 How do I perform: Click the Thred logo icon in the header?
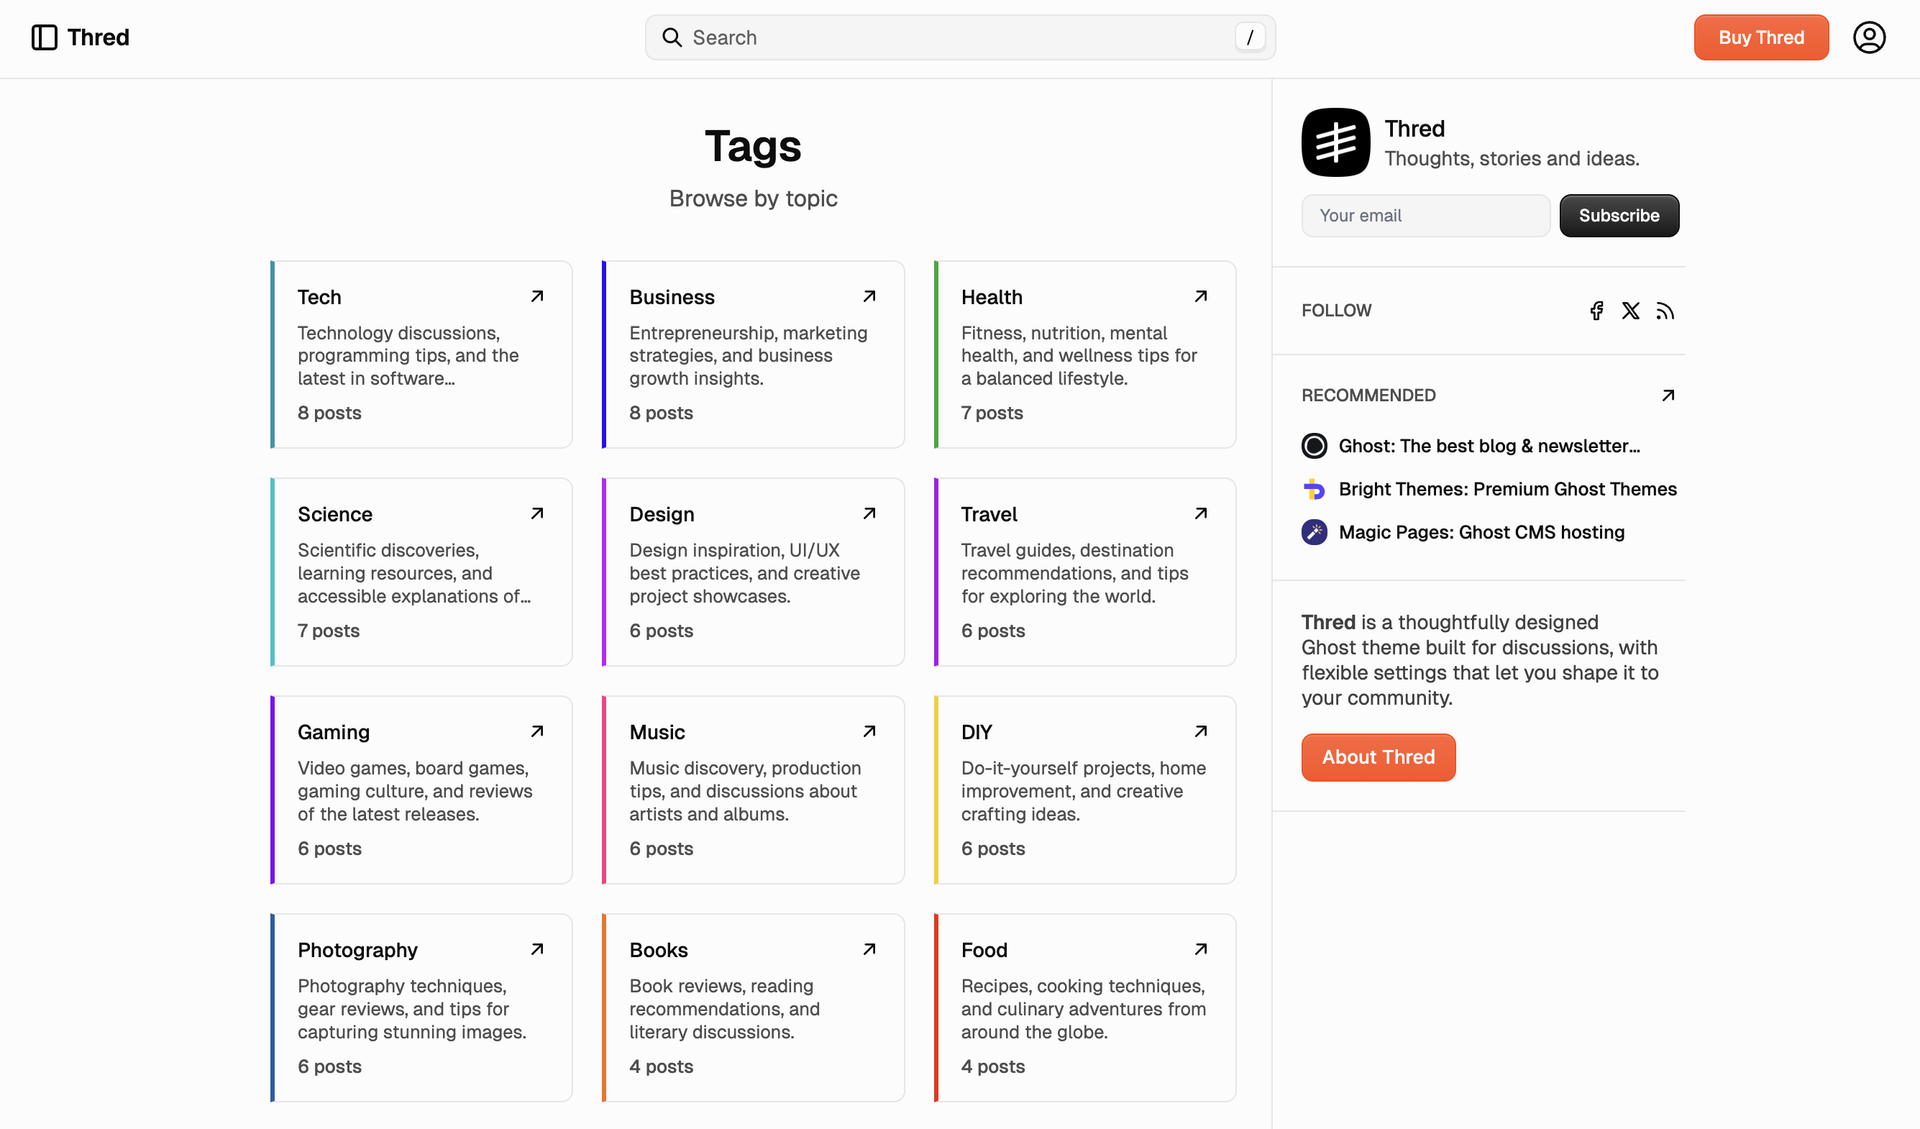(x=43, y=37)
